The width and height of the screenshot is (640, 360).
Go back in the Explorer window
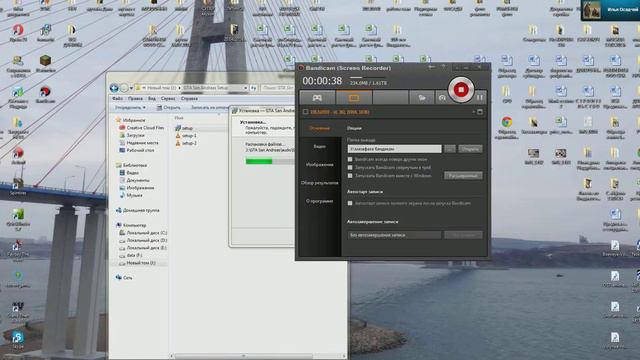coord(114,88)
